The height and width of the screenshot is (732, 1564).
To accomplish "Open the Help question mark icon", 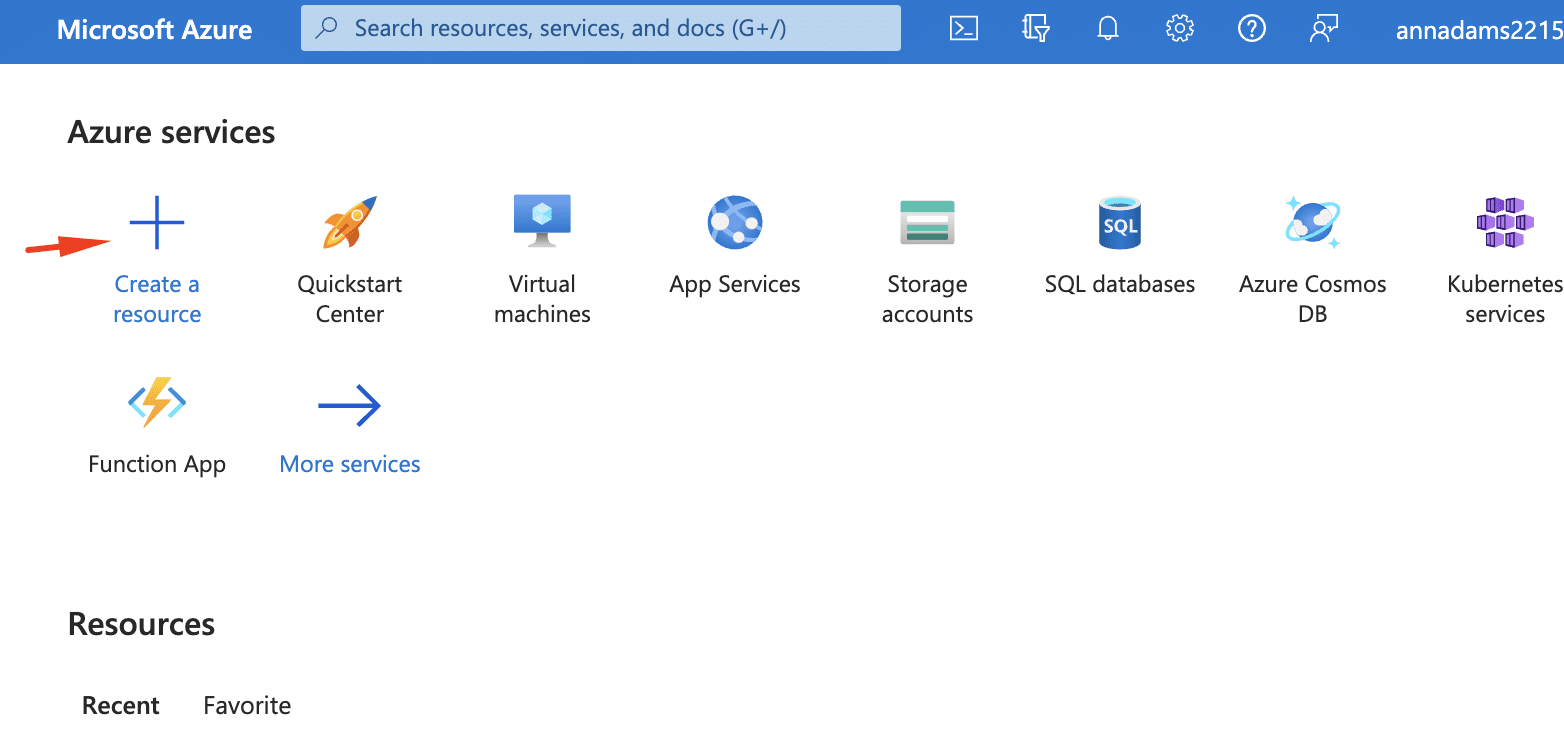I will tap(1251, 29).
